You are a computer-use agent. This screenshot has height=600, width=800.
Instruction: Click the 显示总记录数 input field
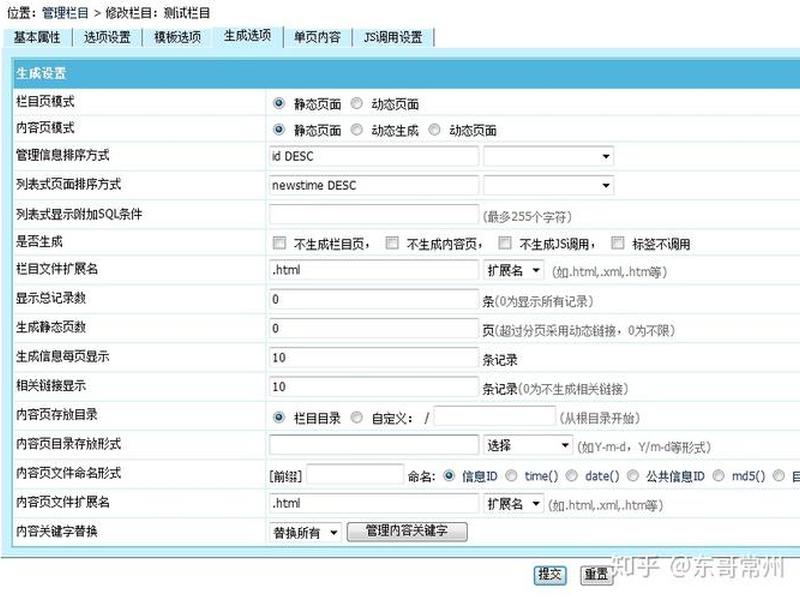(x=373, y=299)
